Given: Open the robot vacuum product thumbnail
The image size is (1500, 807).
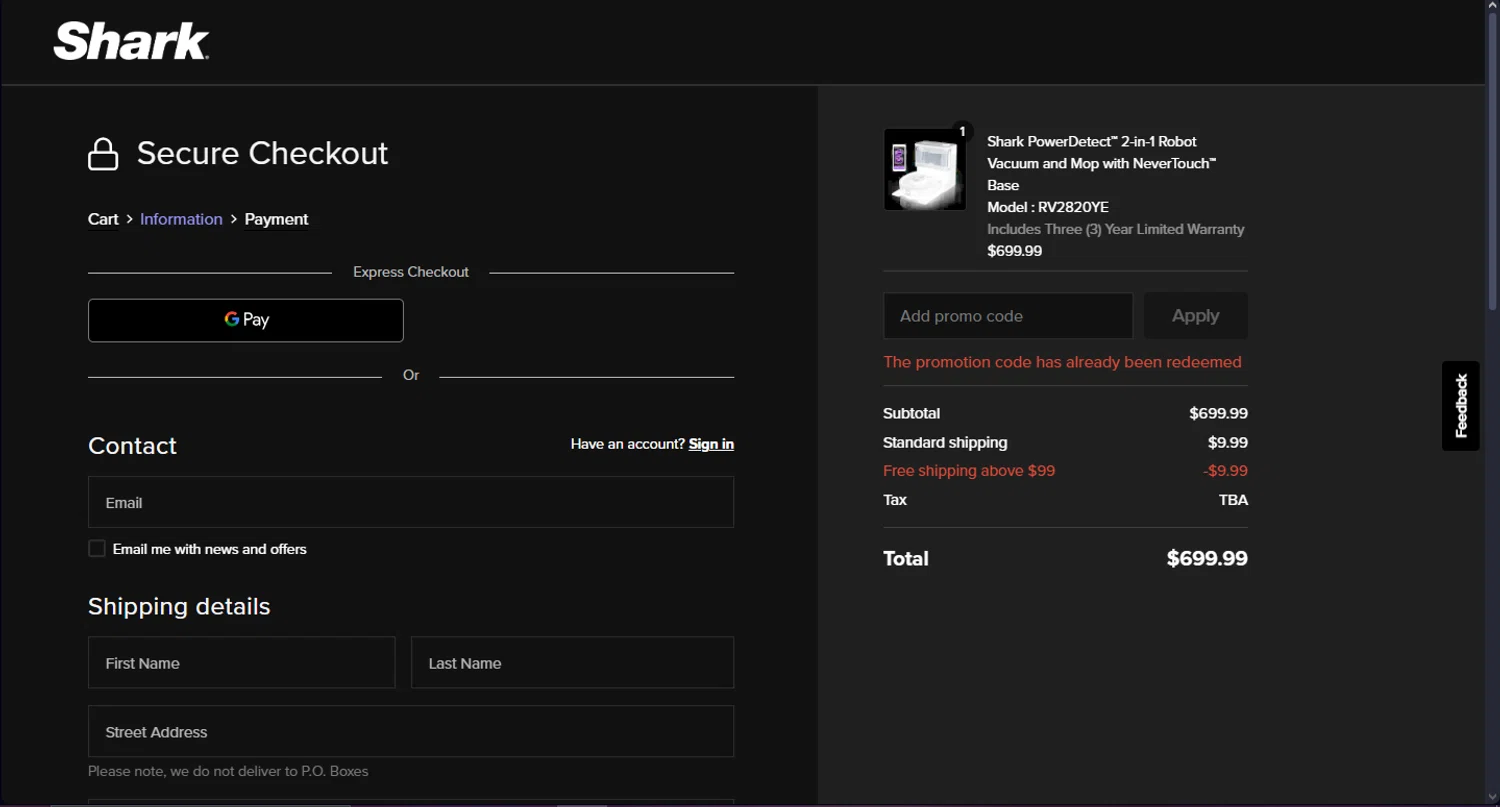Looking at the screenshot, I should 925,169.
